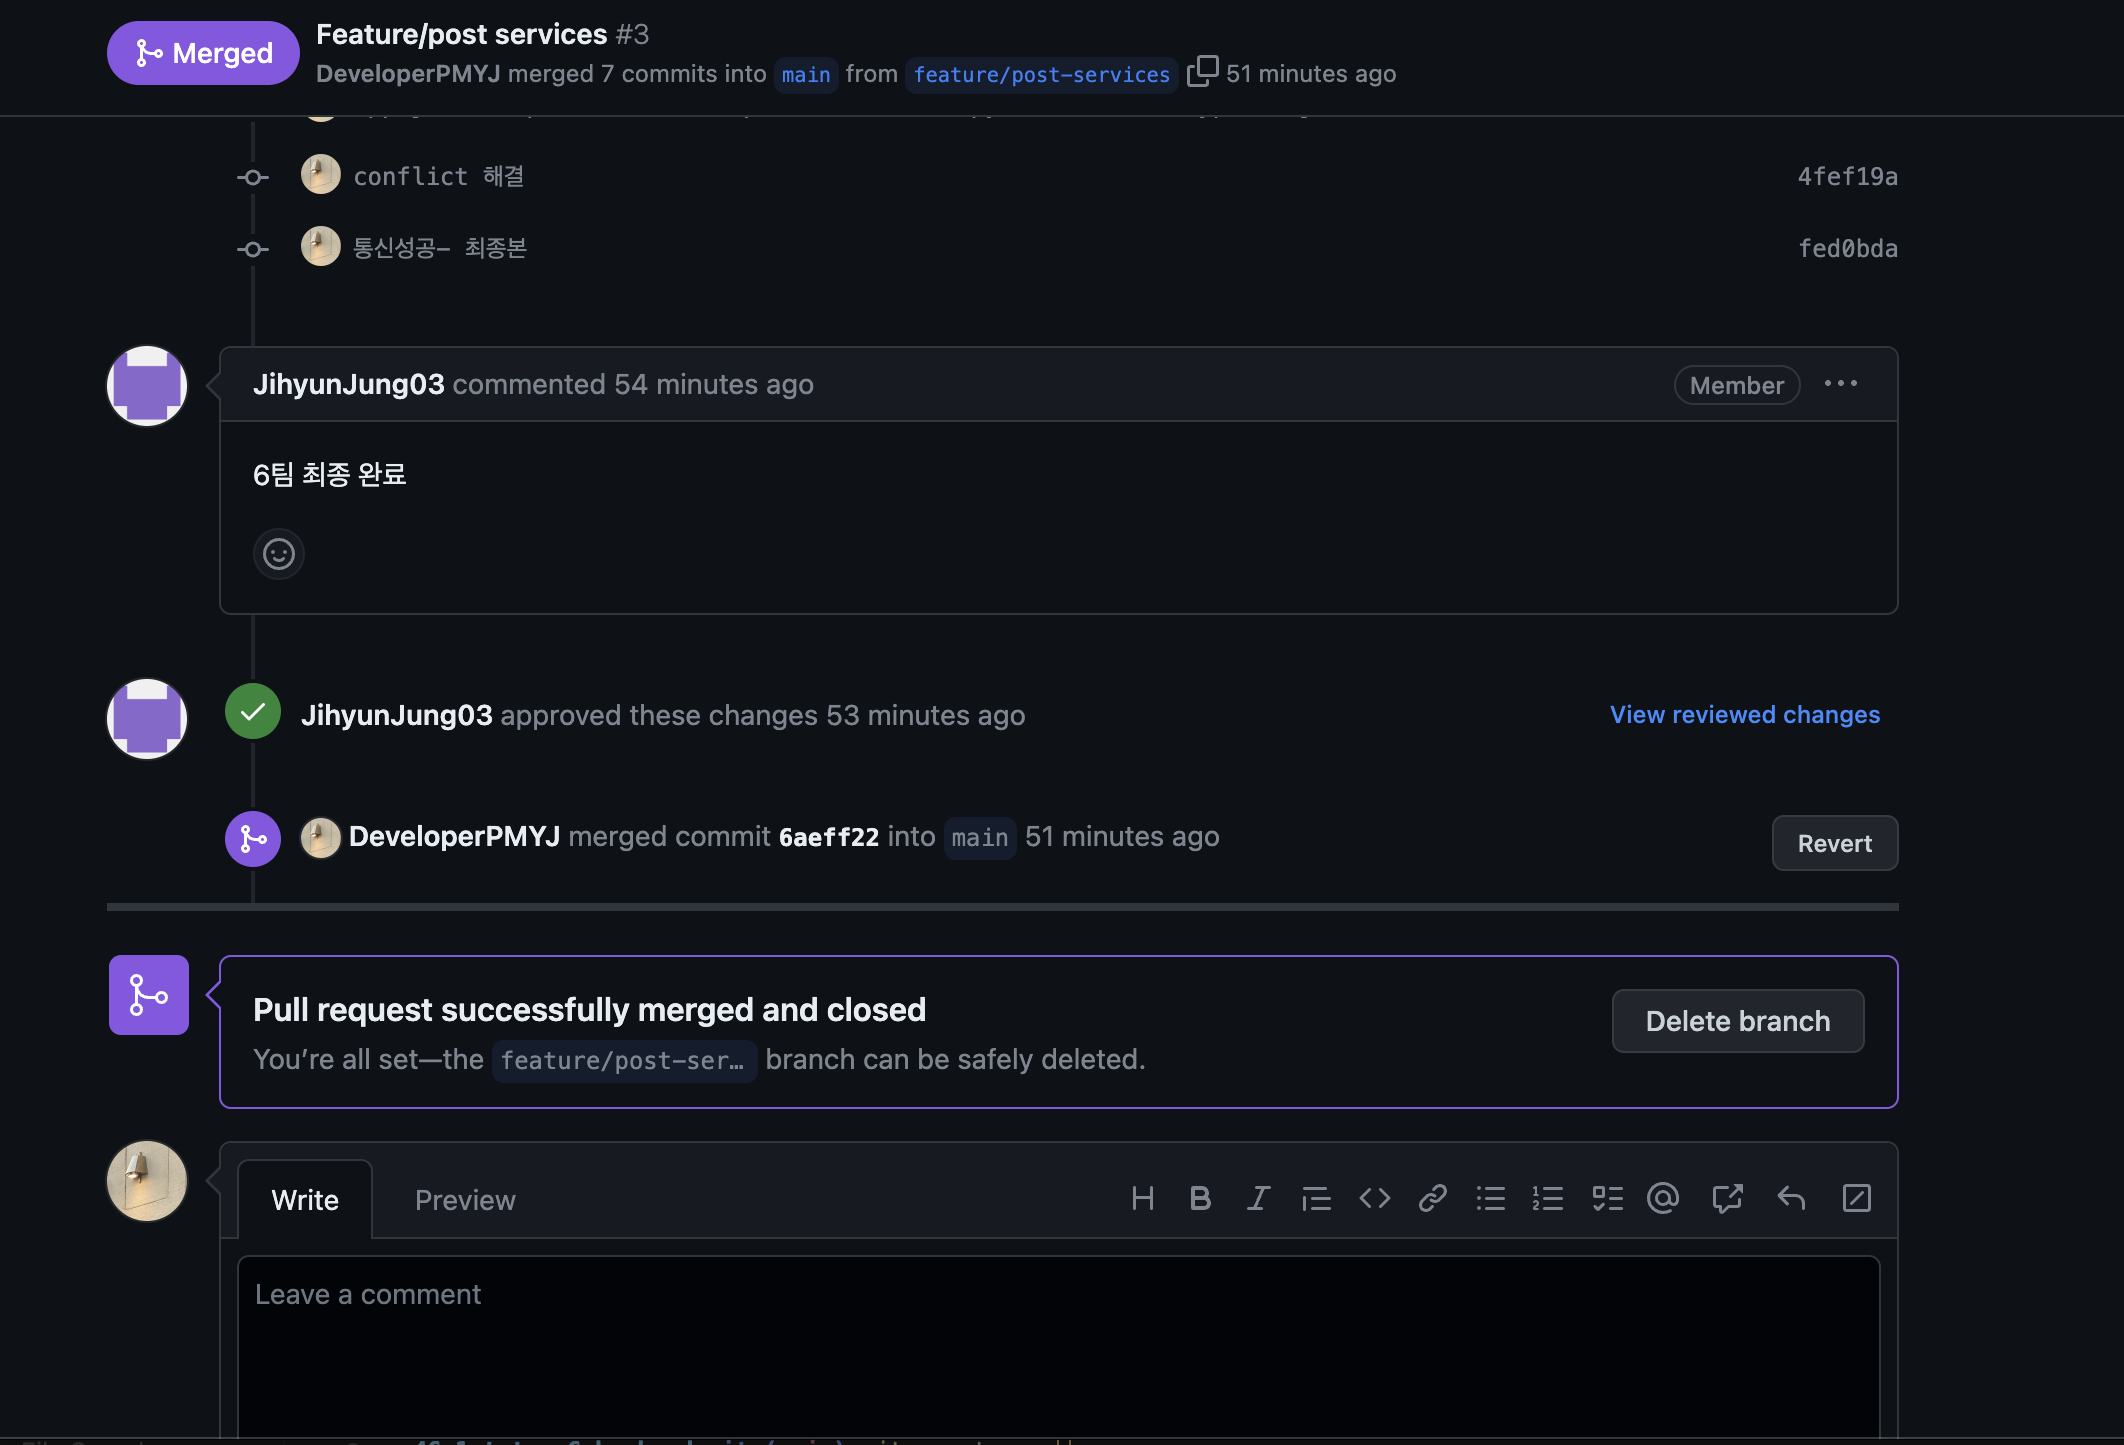The image size is (2124, 1445).
Task: Click the Heading formatting icon
Action: pyautogui.click(x=1142, y=1198)
